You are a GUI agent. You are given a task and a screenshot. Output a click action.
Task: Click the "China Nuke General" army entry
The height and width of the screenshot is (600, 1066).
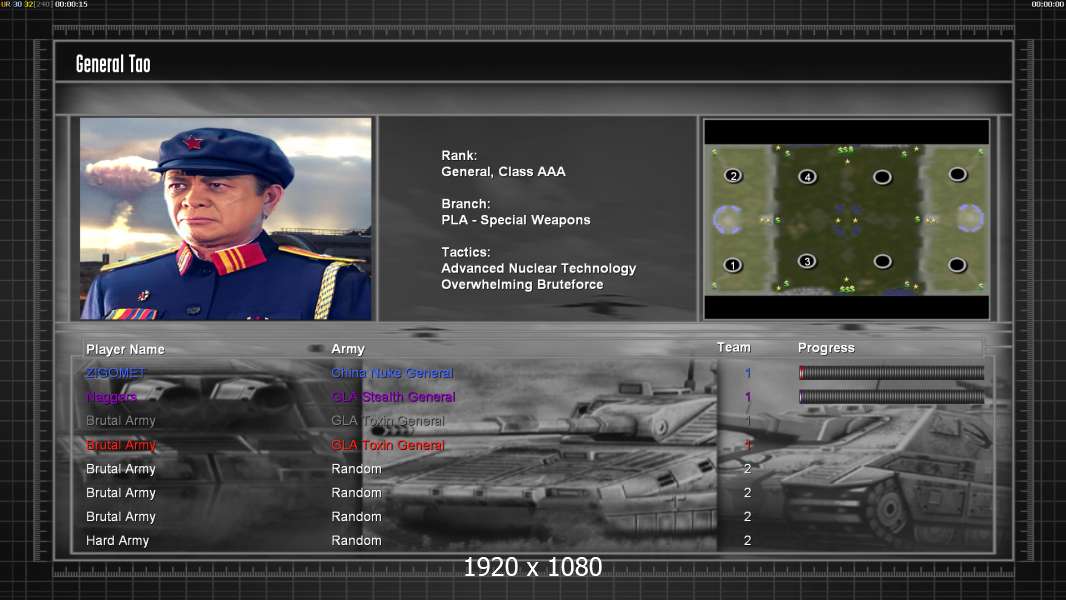coord(392,373)
